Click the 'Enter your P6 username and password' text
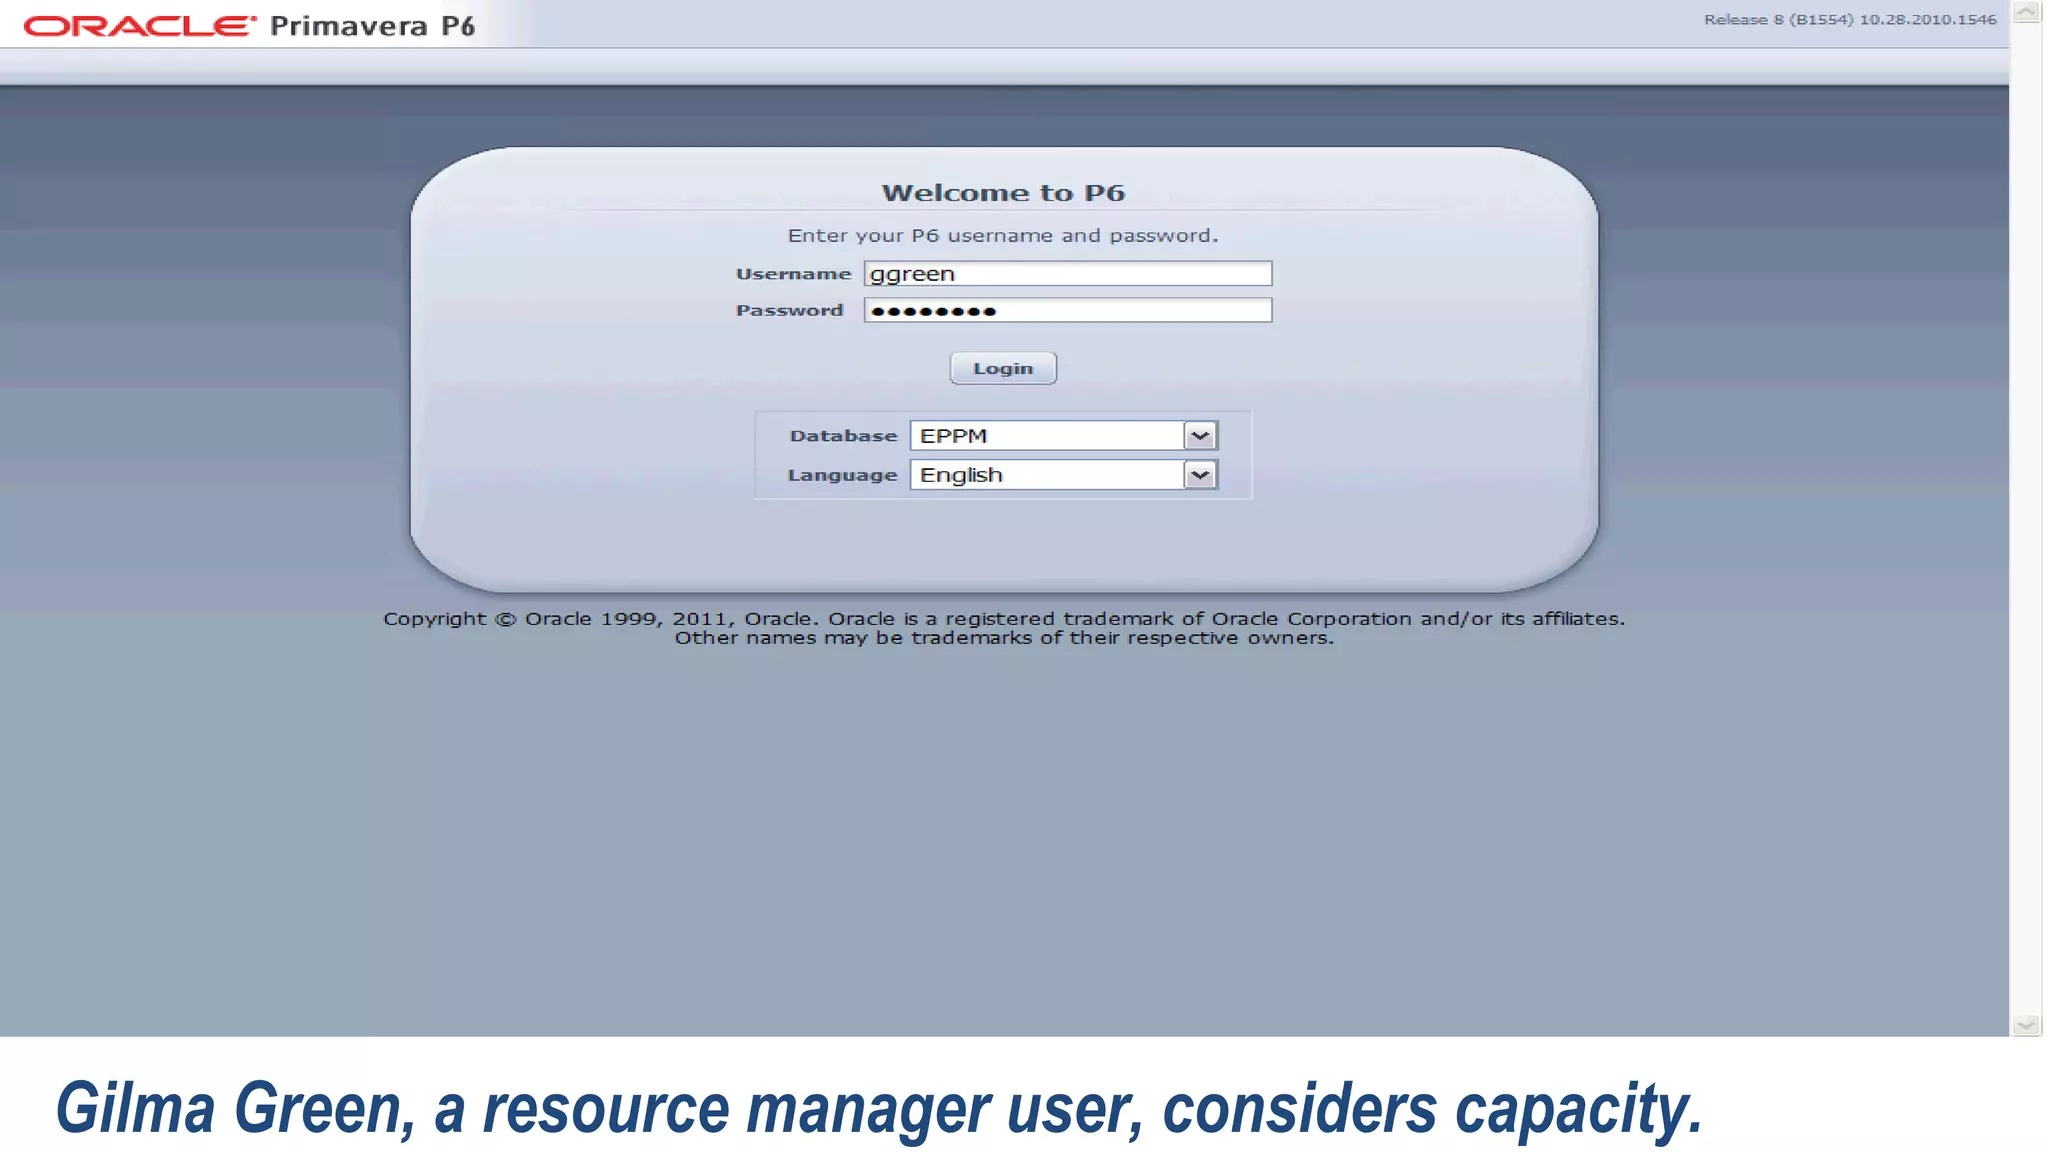 pos(1003,236)
